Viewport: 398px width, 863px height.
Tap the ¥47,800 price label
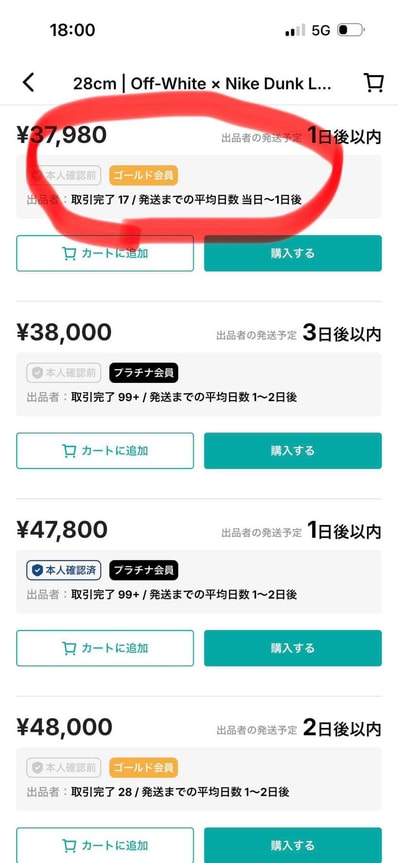[62, 529]
